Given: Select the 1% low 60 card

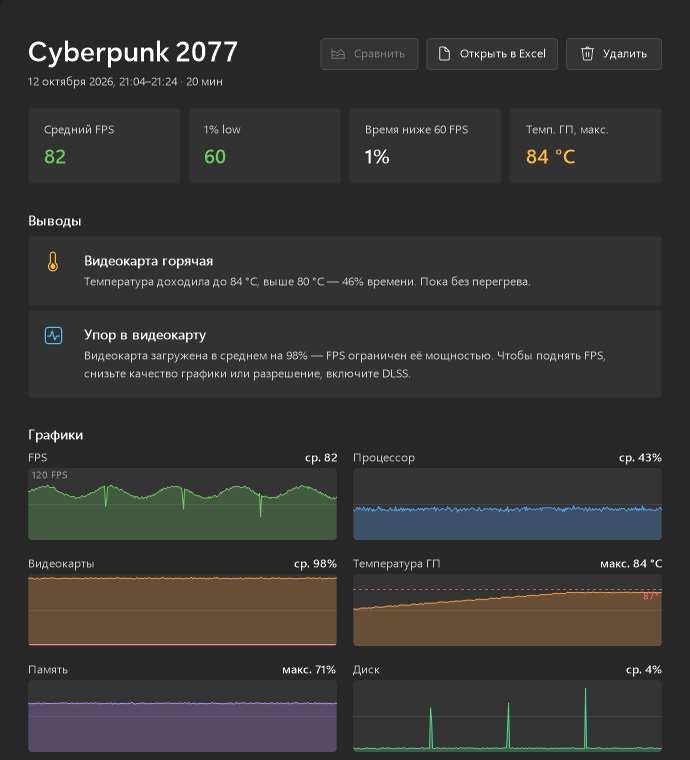Looking at the screenshot, I should (265, 146).
